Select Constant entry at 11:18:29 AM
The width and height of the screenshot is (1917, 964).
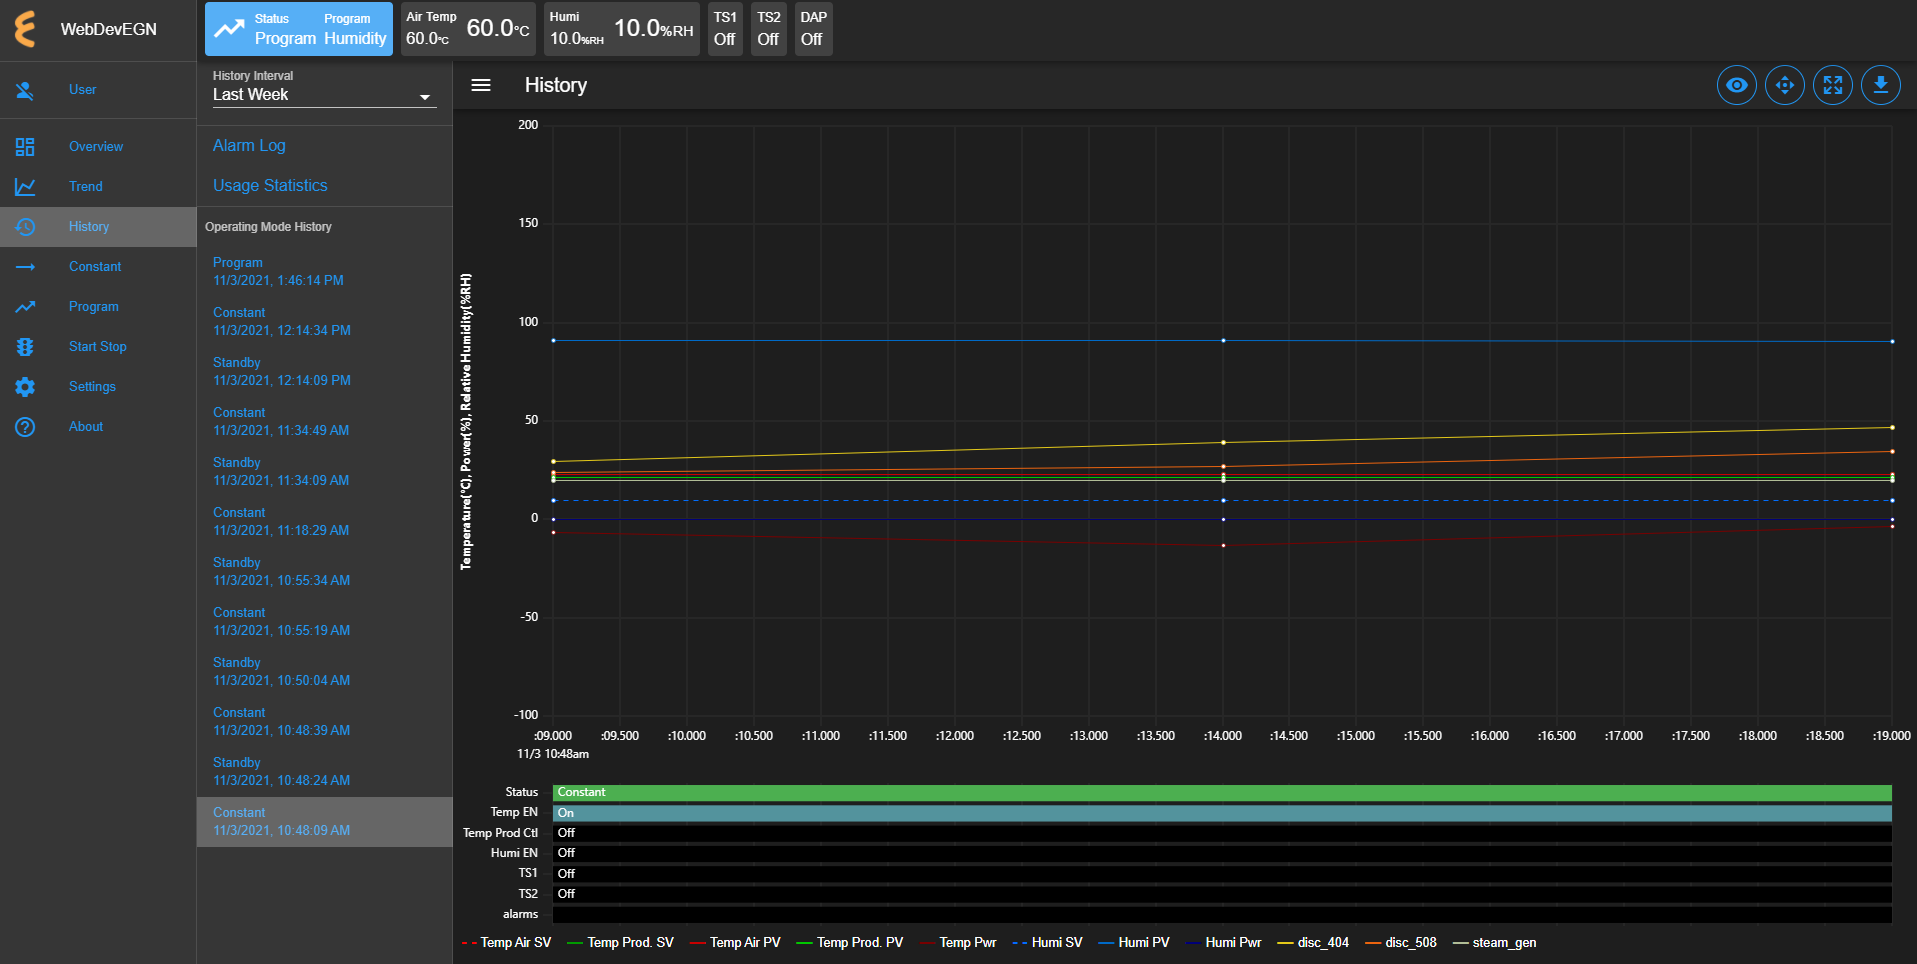click(324, 522)
